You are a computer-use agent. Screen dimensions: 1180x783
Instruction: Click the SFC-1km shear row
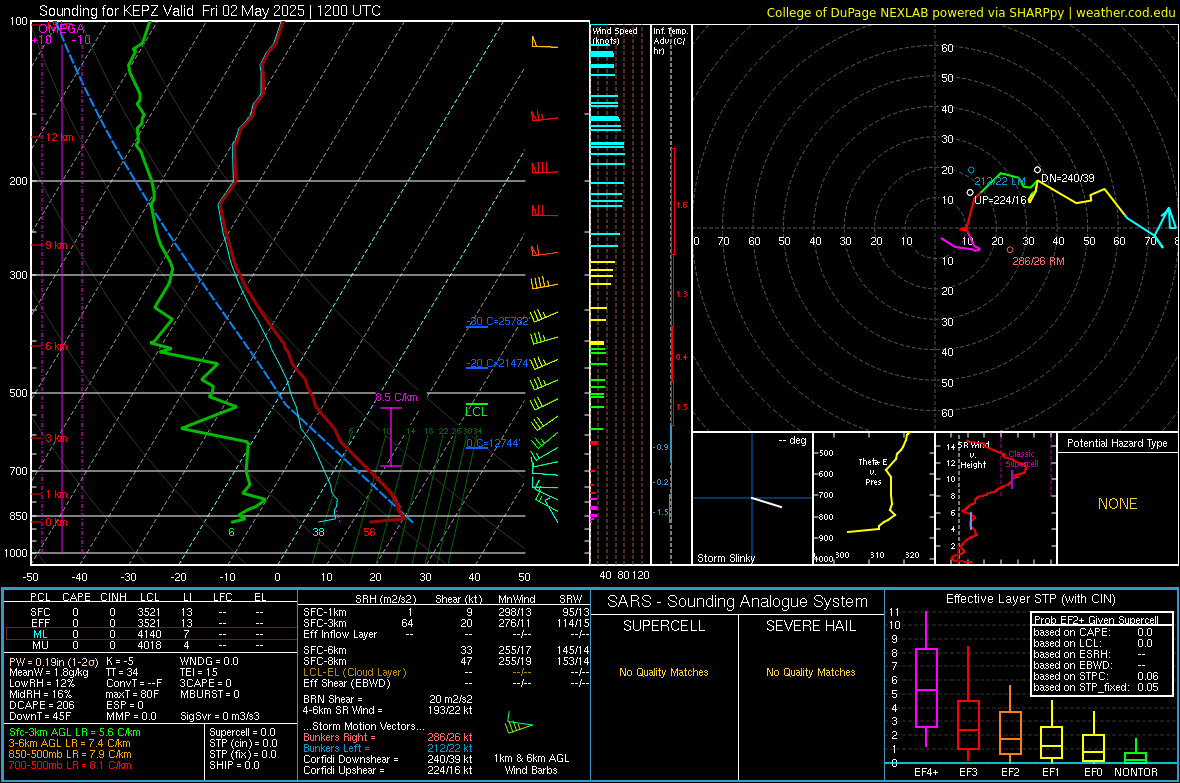point(446,612)
